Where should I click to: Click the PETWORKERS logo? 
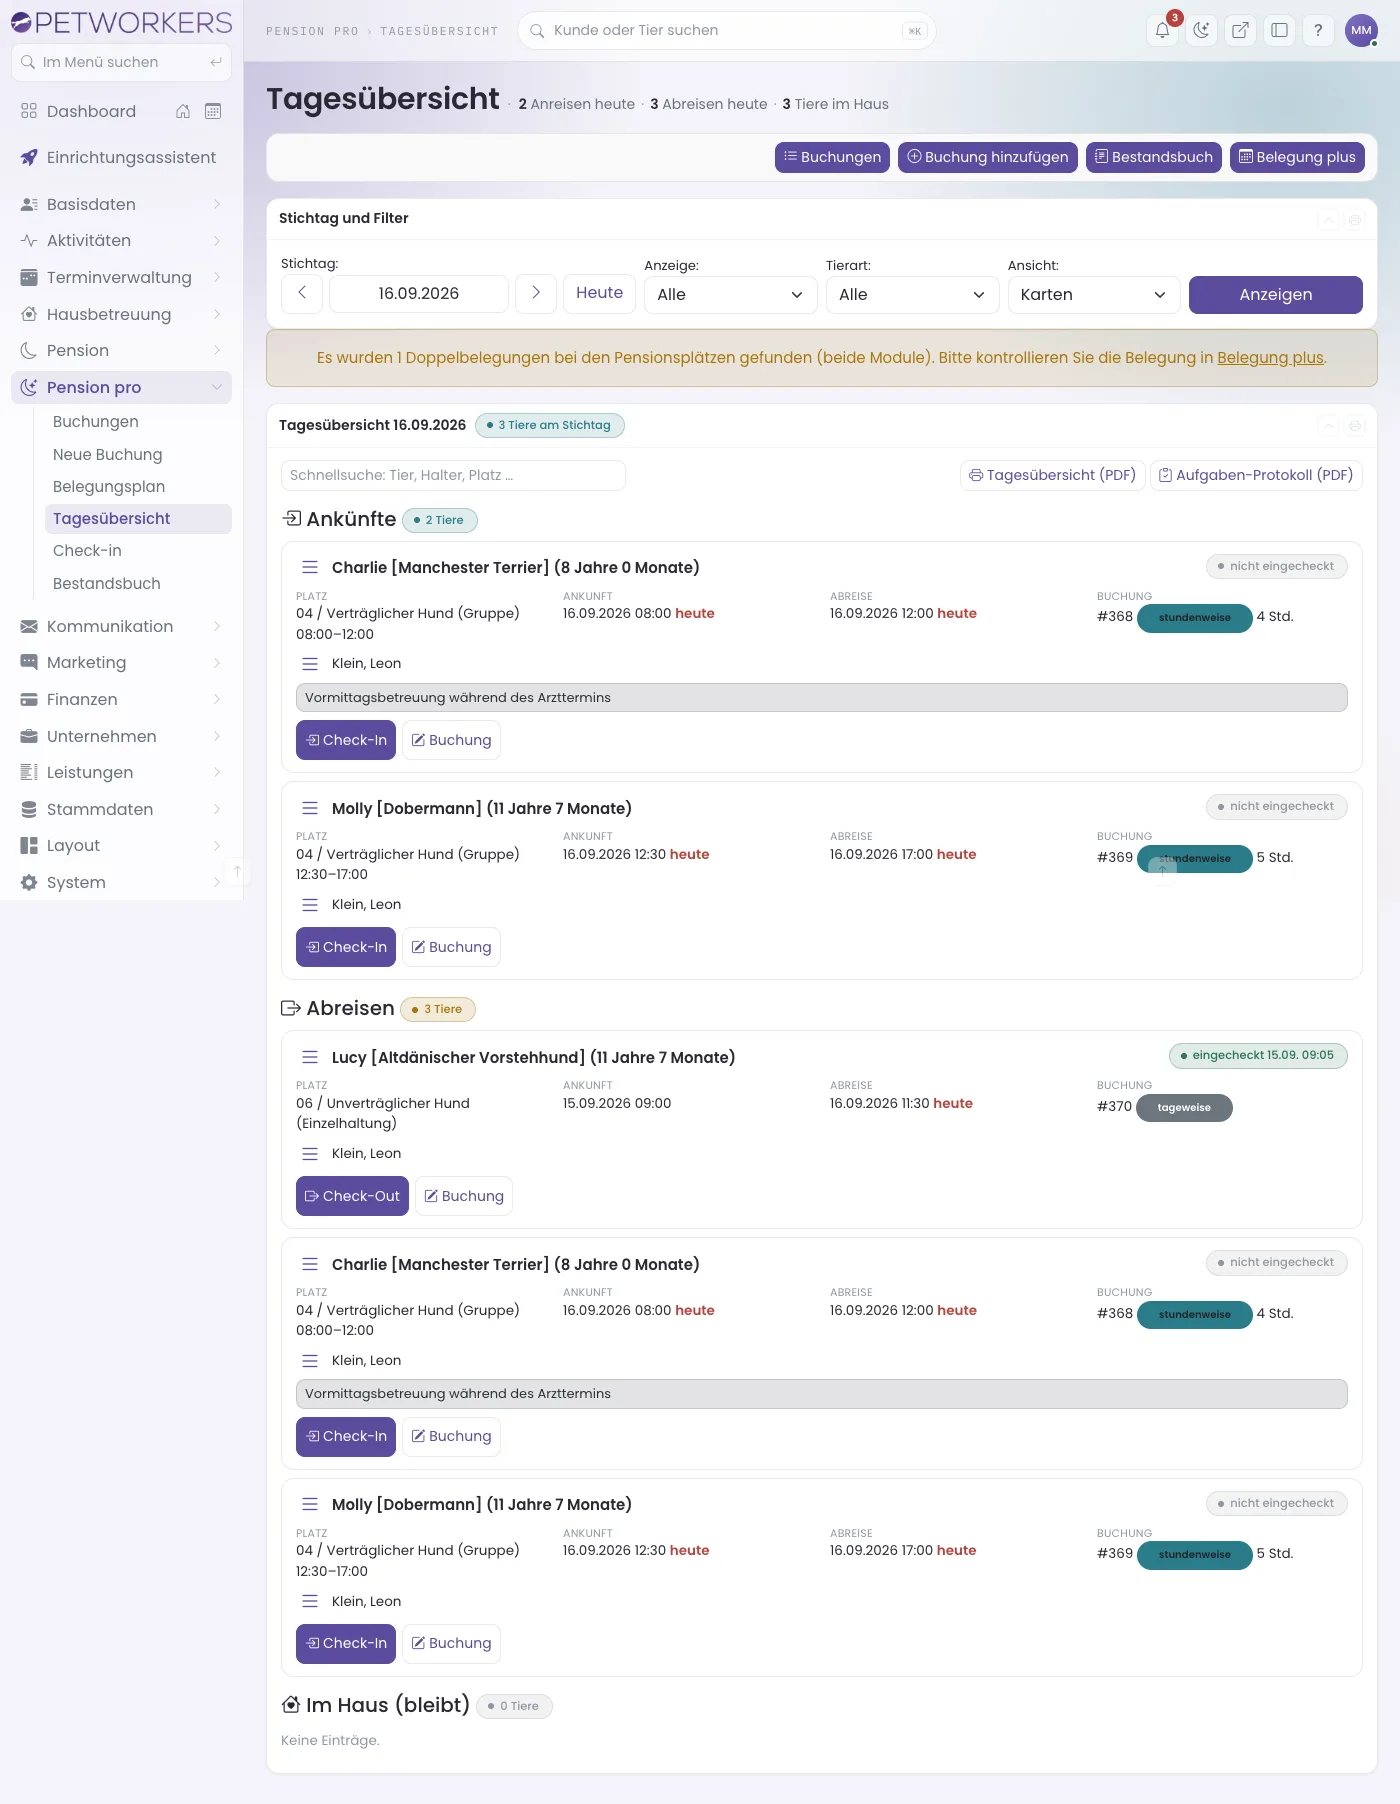tap(121, 22)
